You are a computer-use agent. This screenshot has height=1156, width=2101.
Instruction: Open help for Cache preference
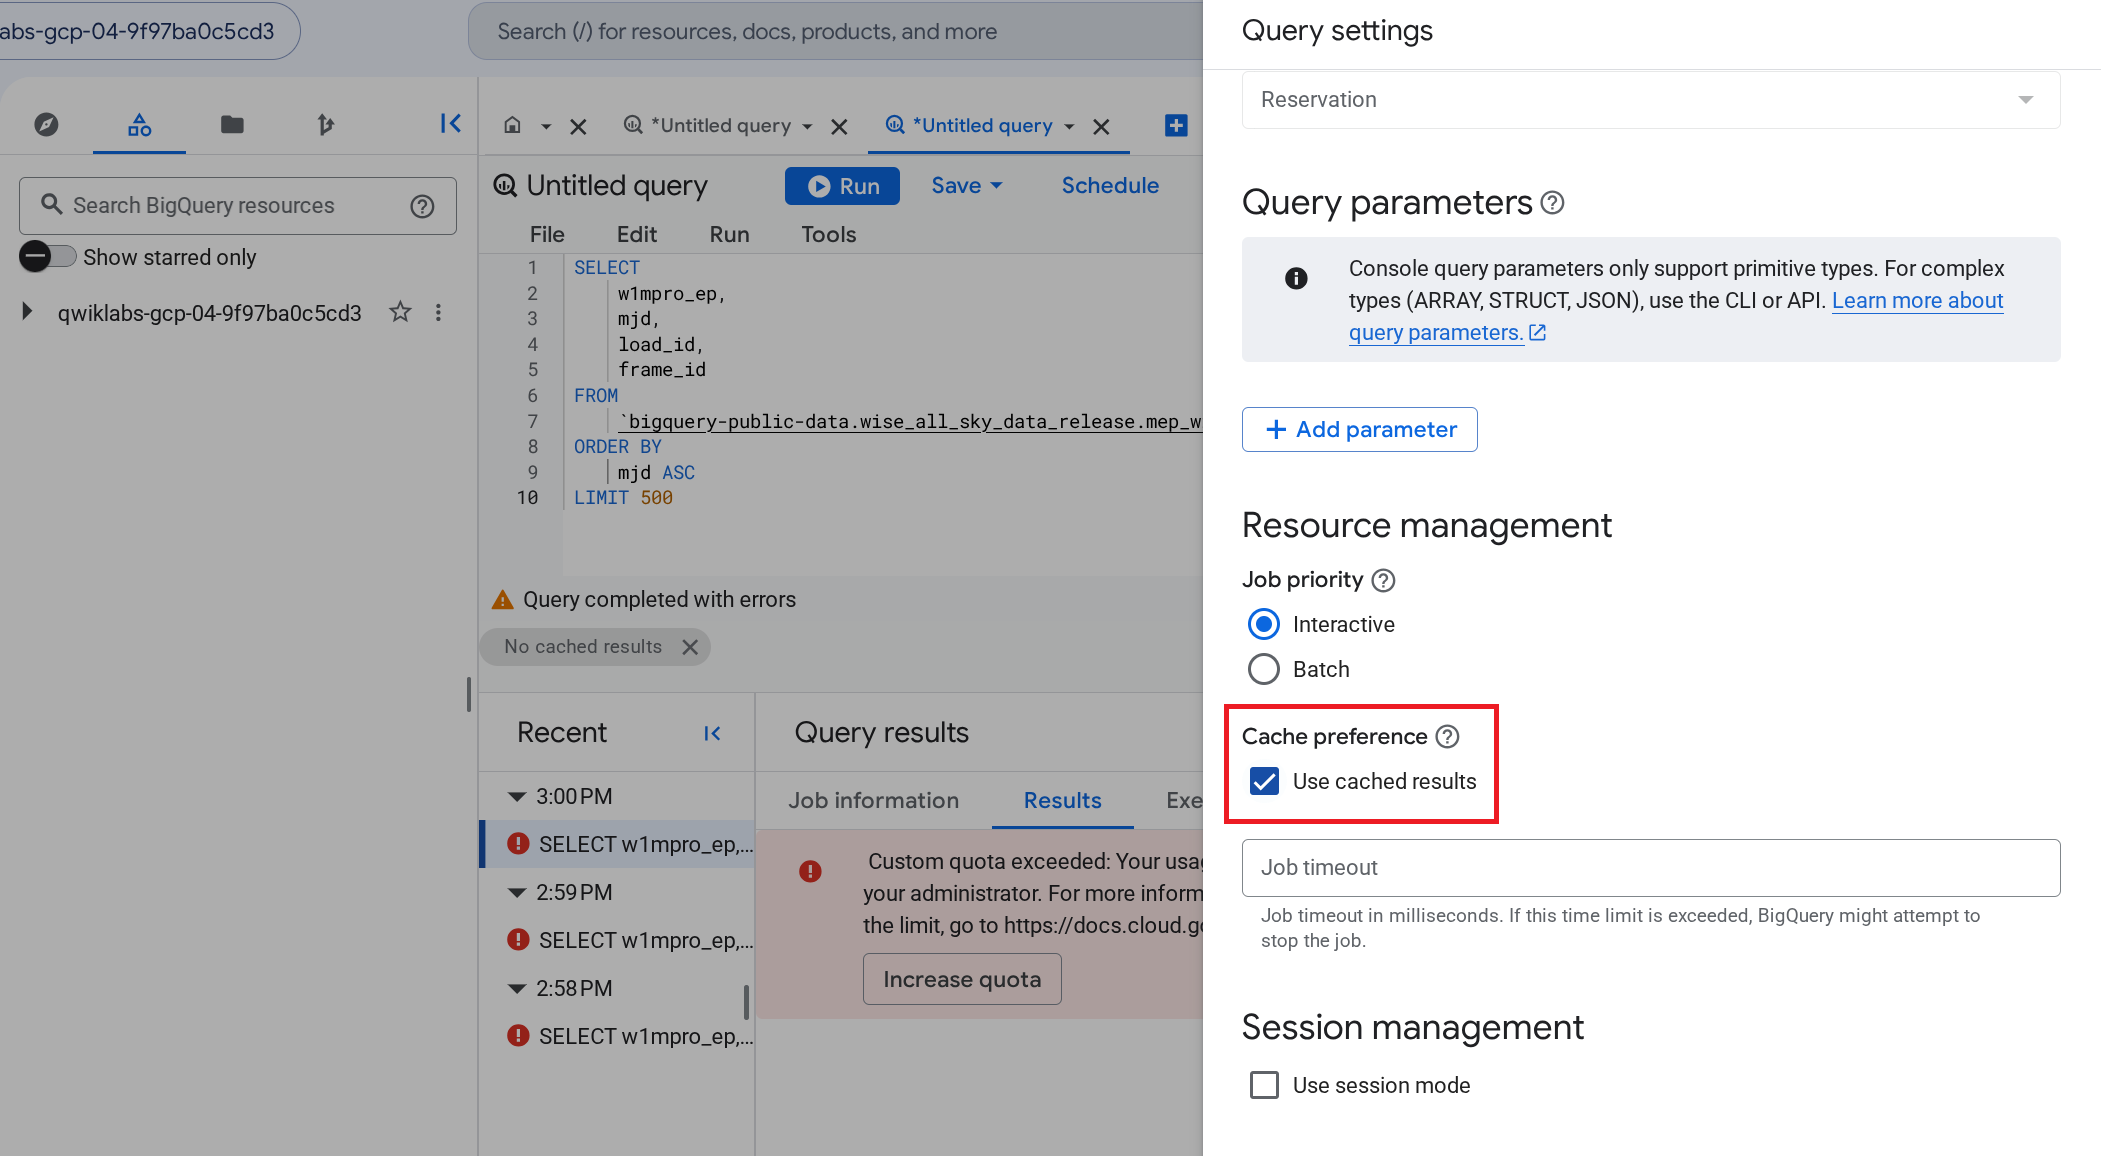[1447, 737]
